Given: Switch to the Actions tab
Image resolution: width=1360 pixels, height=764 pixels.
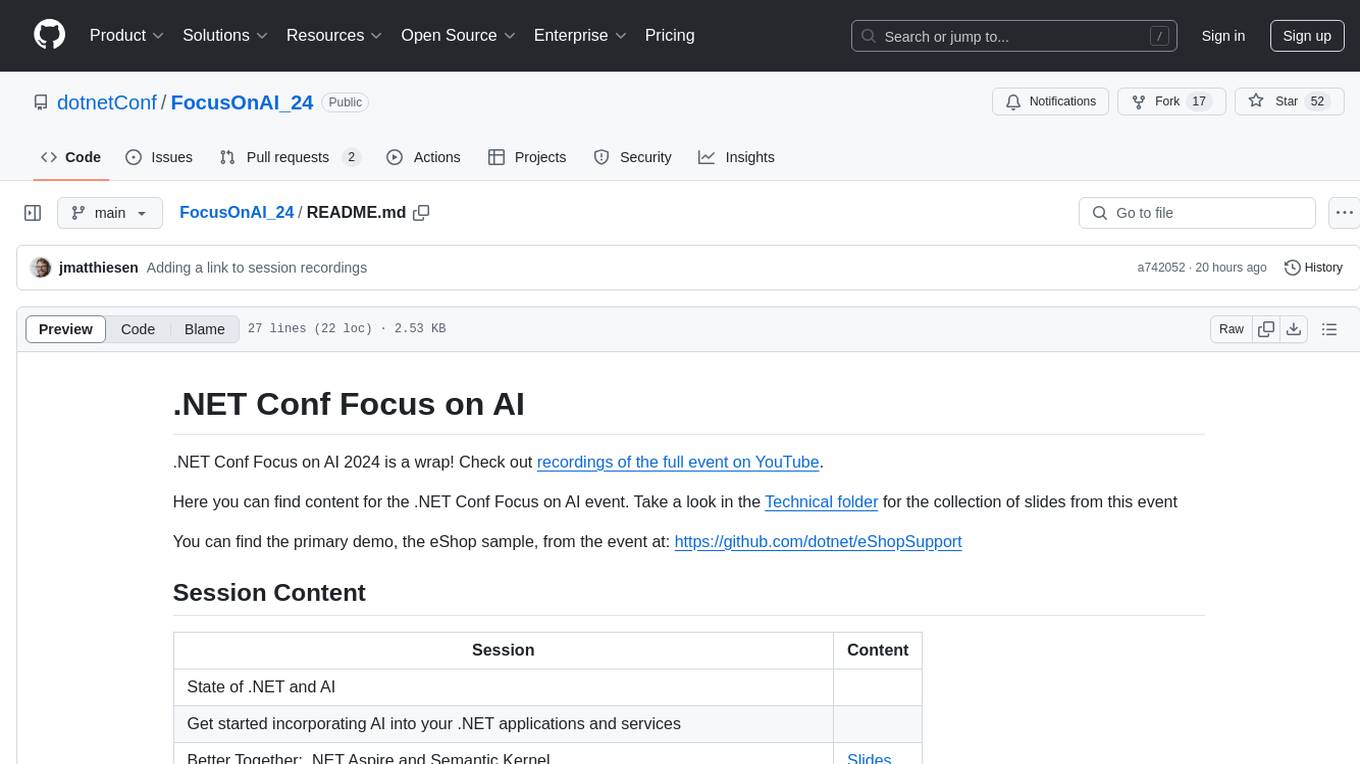Looking at the screenshot, I should click(423, 157).
